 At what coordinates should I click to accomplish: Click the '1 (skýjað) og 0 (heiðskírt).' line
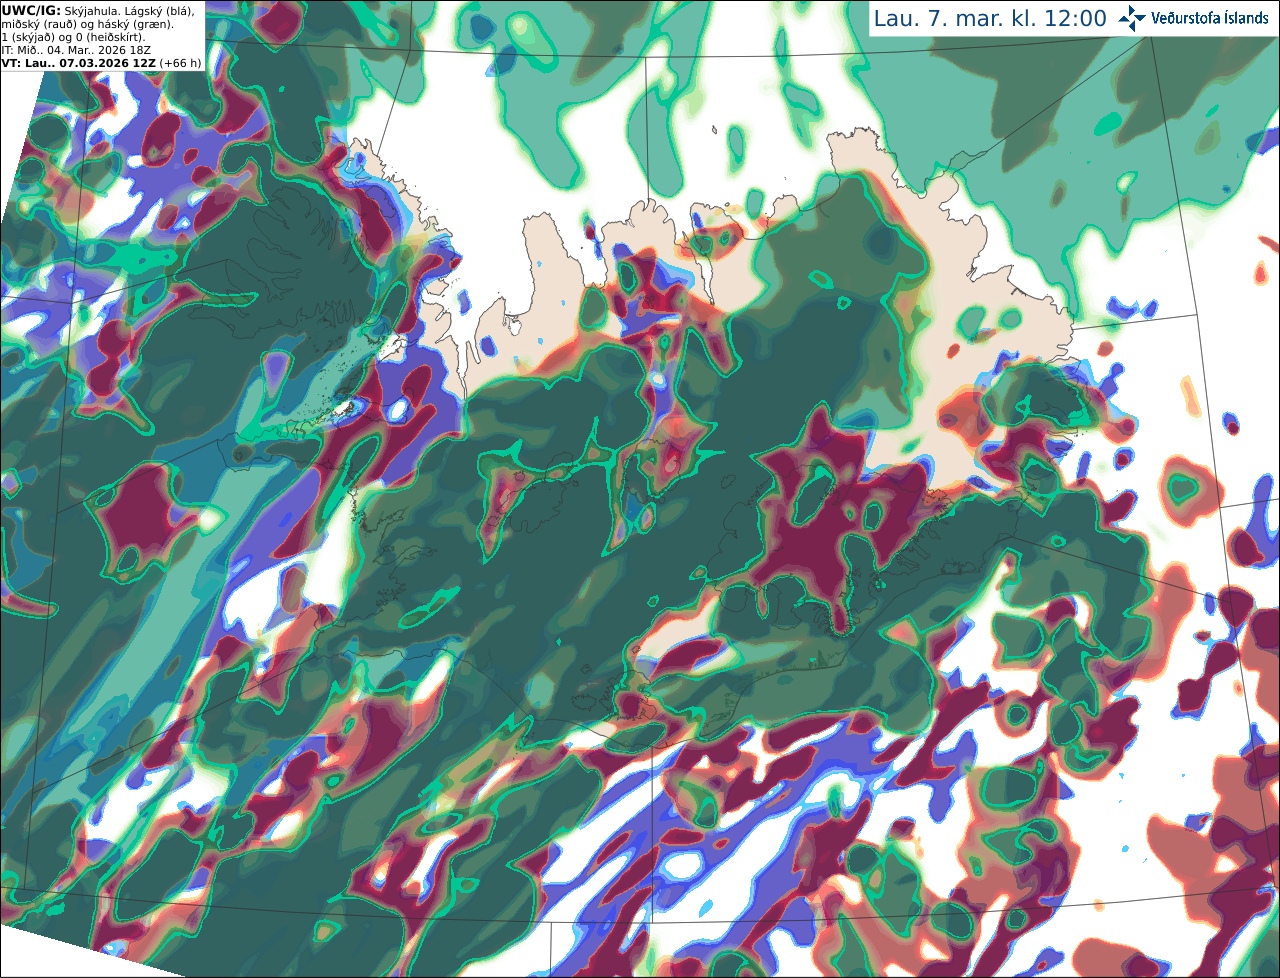73,37
